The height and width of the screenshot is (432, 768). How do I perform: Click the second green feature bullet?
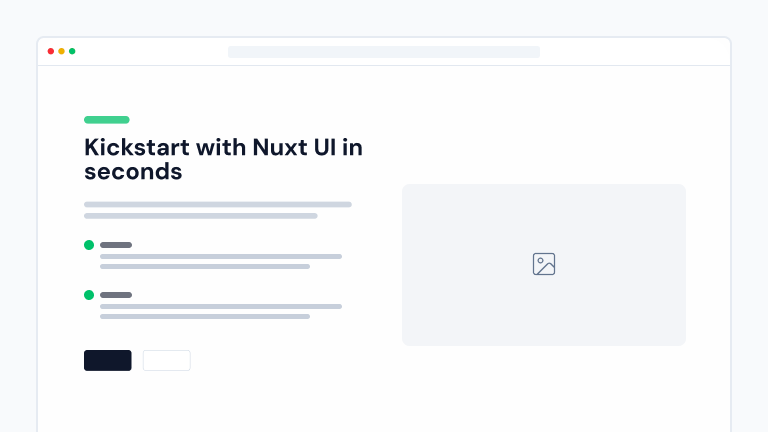(89, 295)
